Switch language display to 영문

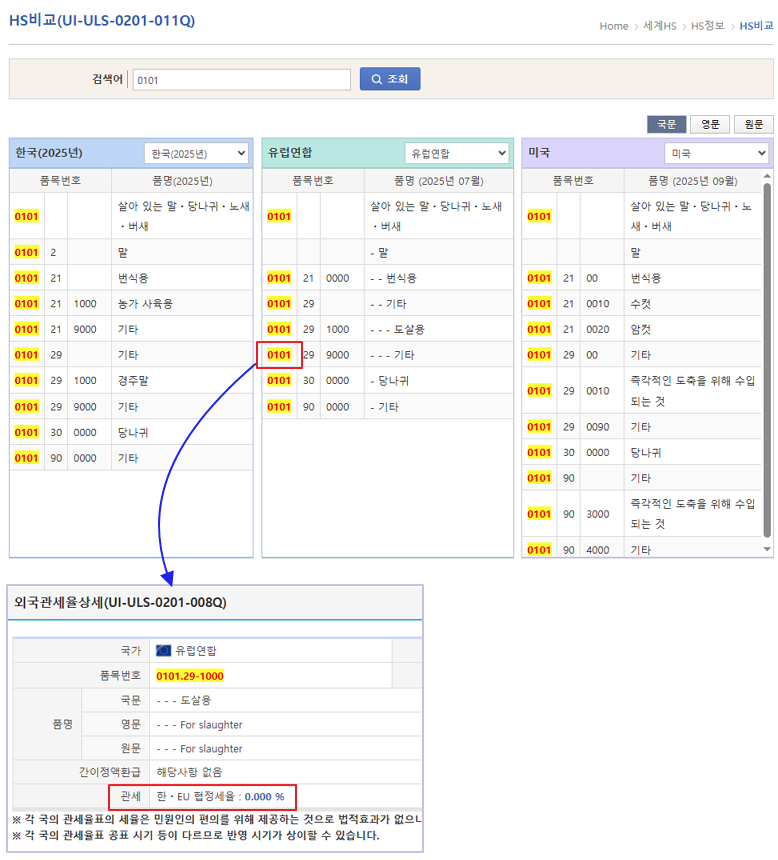(x=710, y=124)
